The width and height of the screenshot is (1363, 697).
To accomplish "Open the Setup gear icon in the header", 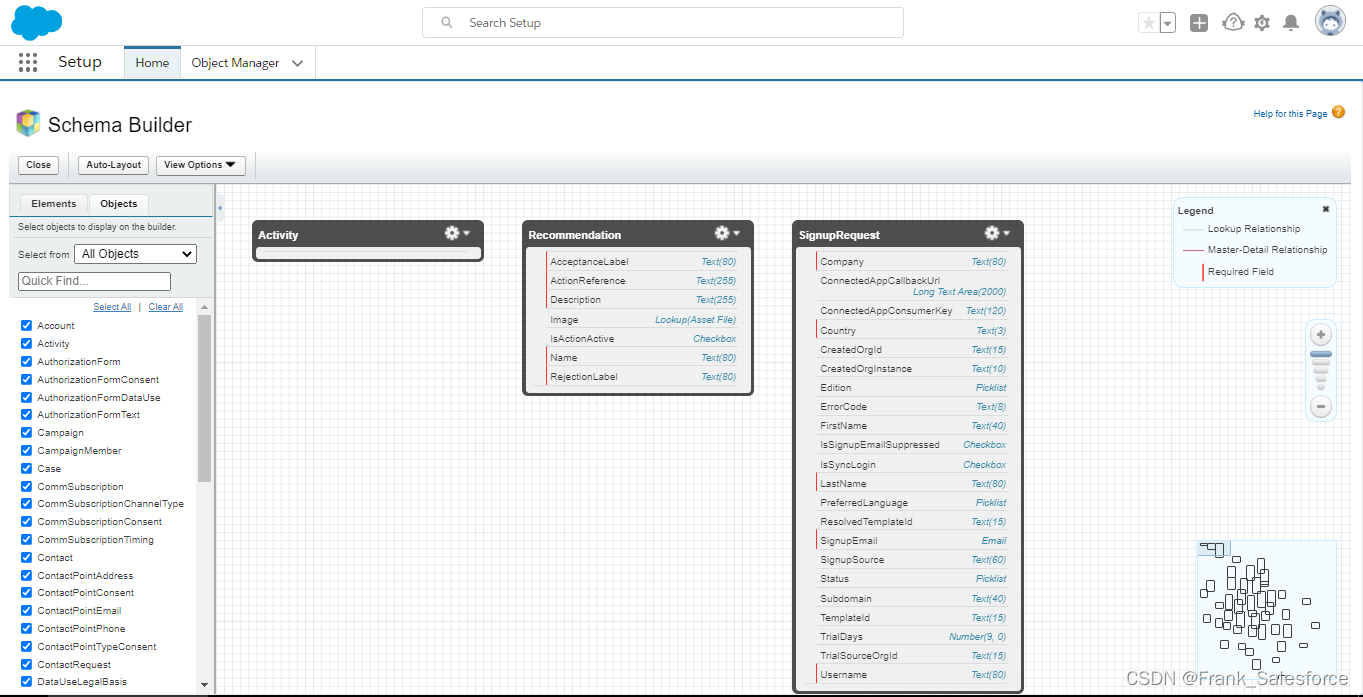I will (1262, 21).
